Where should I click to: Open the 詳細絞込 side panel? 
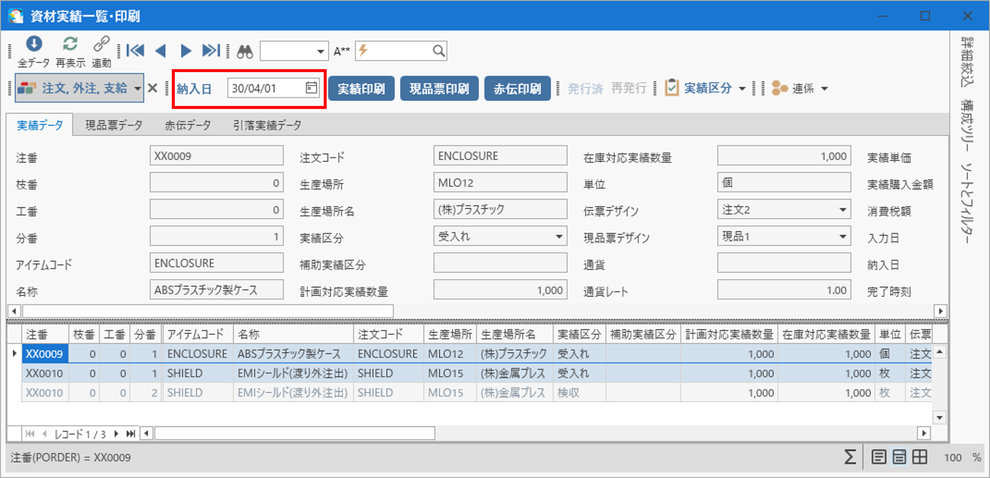(x=966, y=61)
